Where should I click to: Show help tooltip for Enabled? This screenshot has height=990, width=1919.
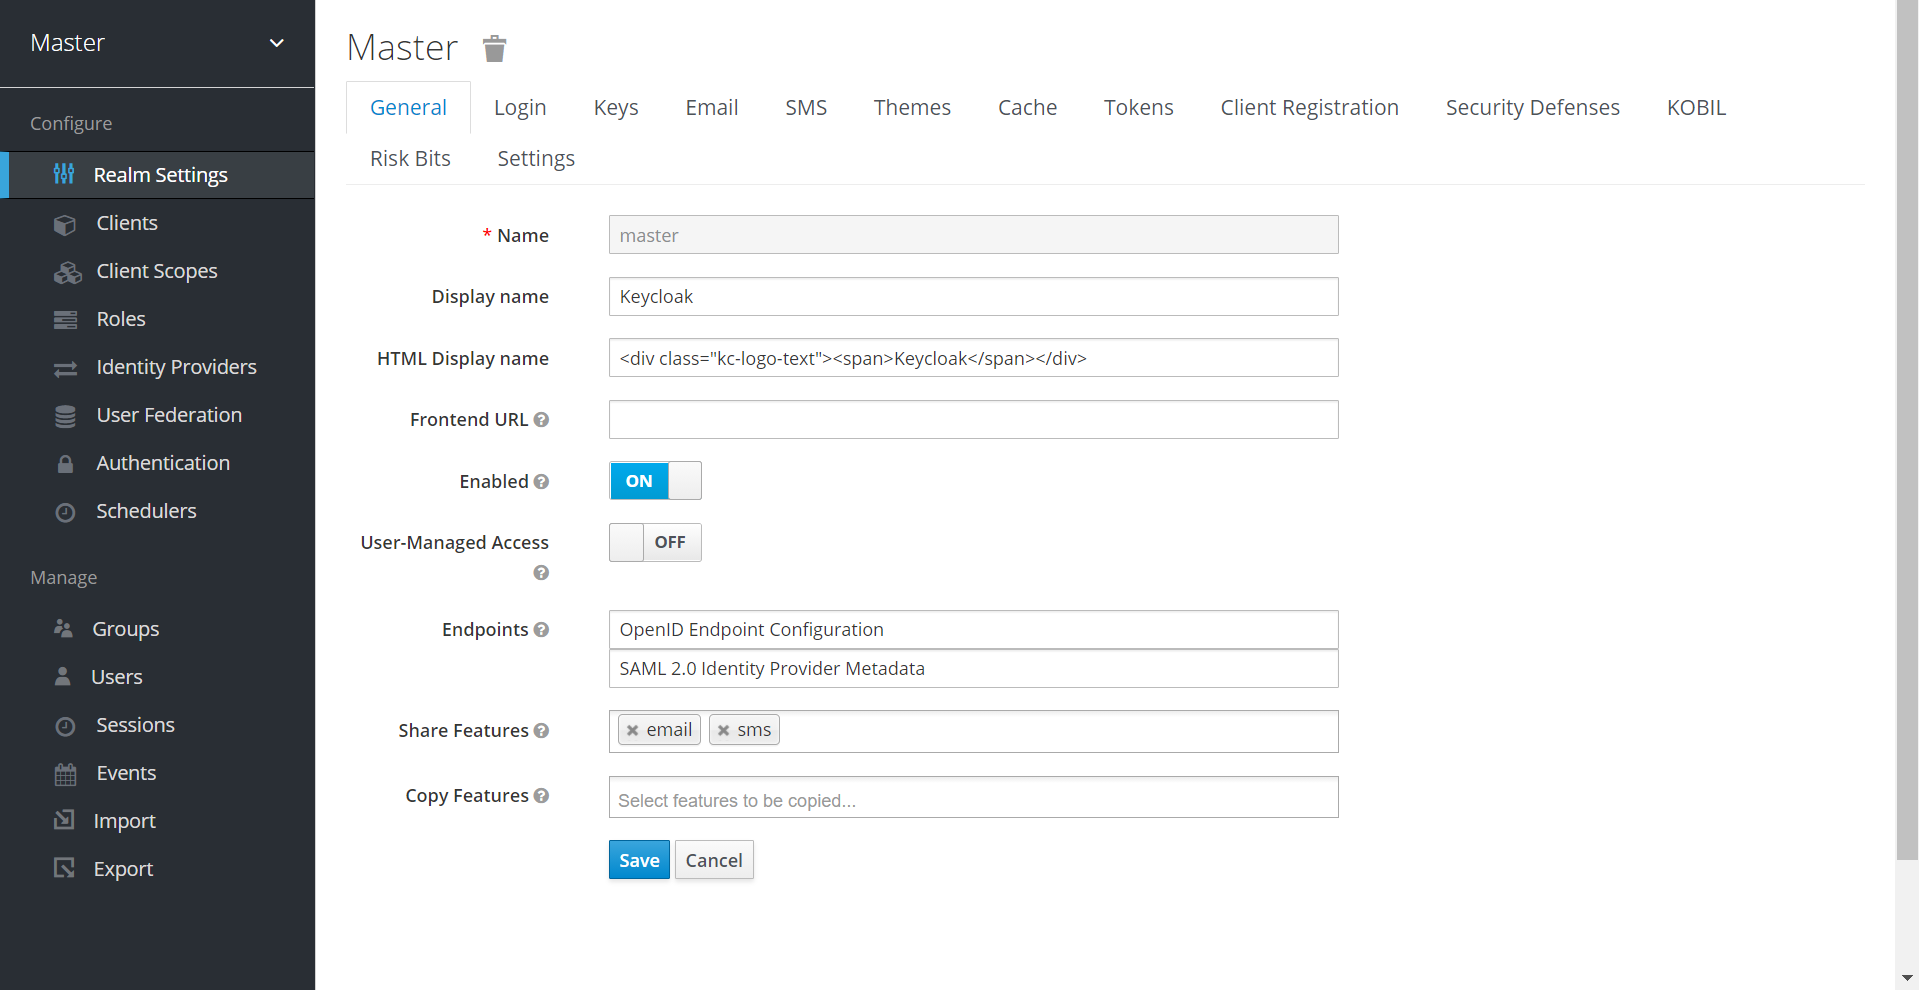541,482
